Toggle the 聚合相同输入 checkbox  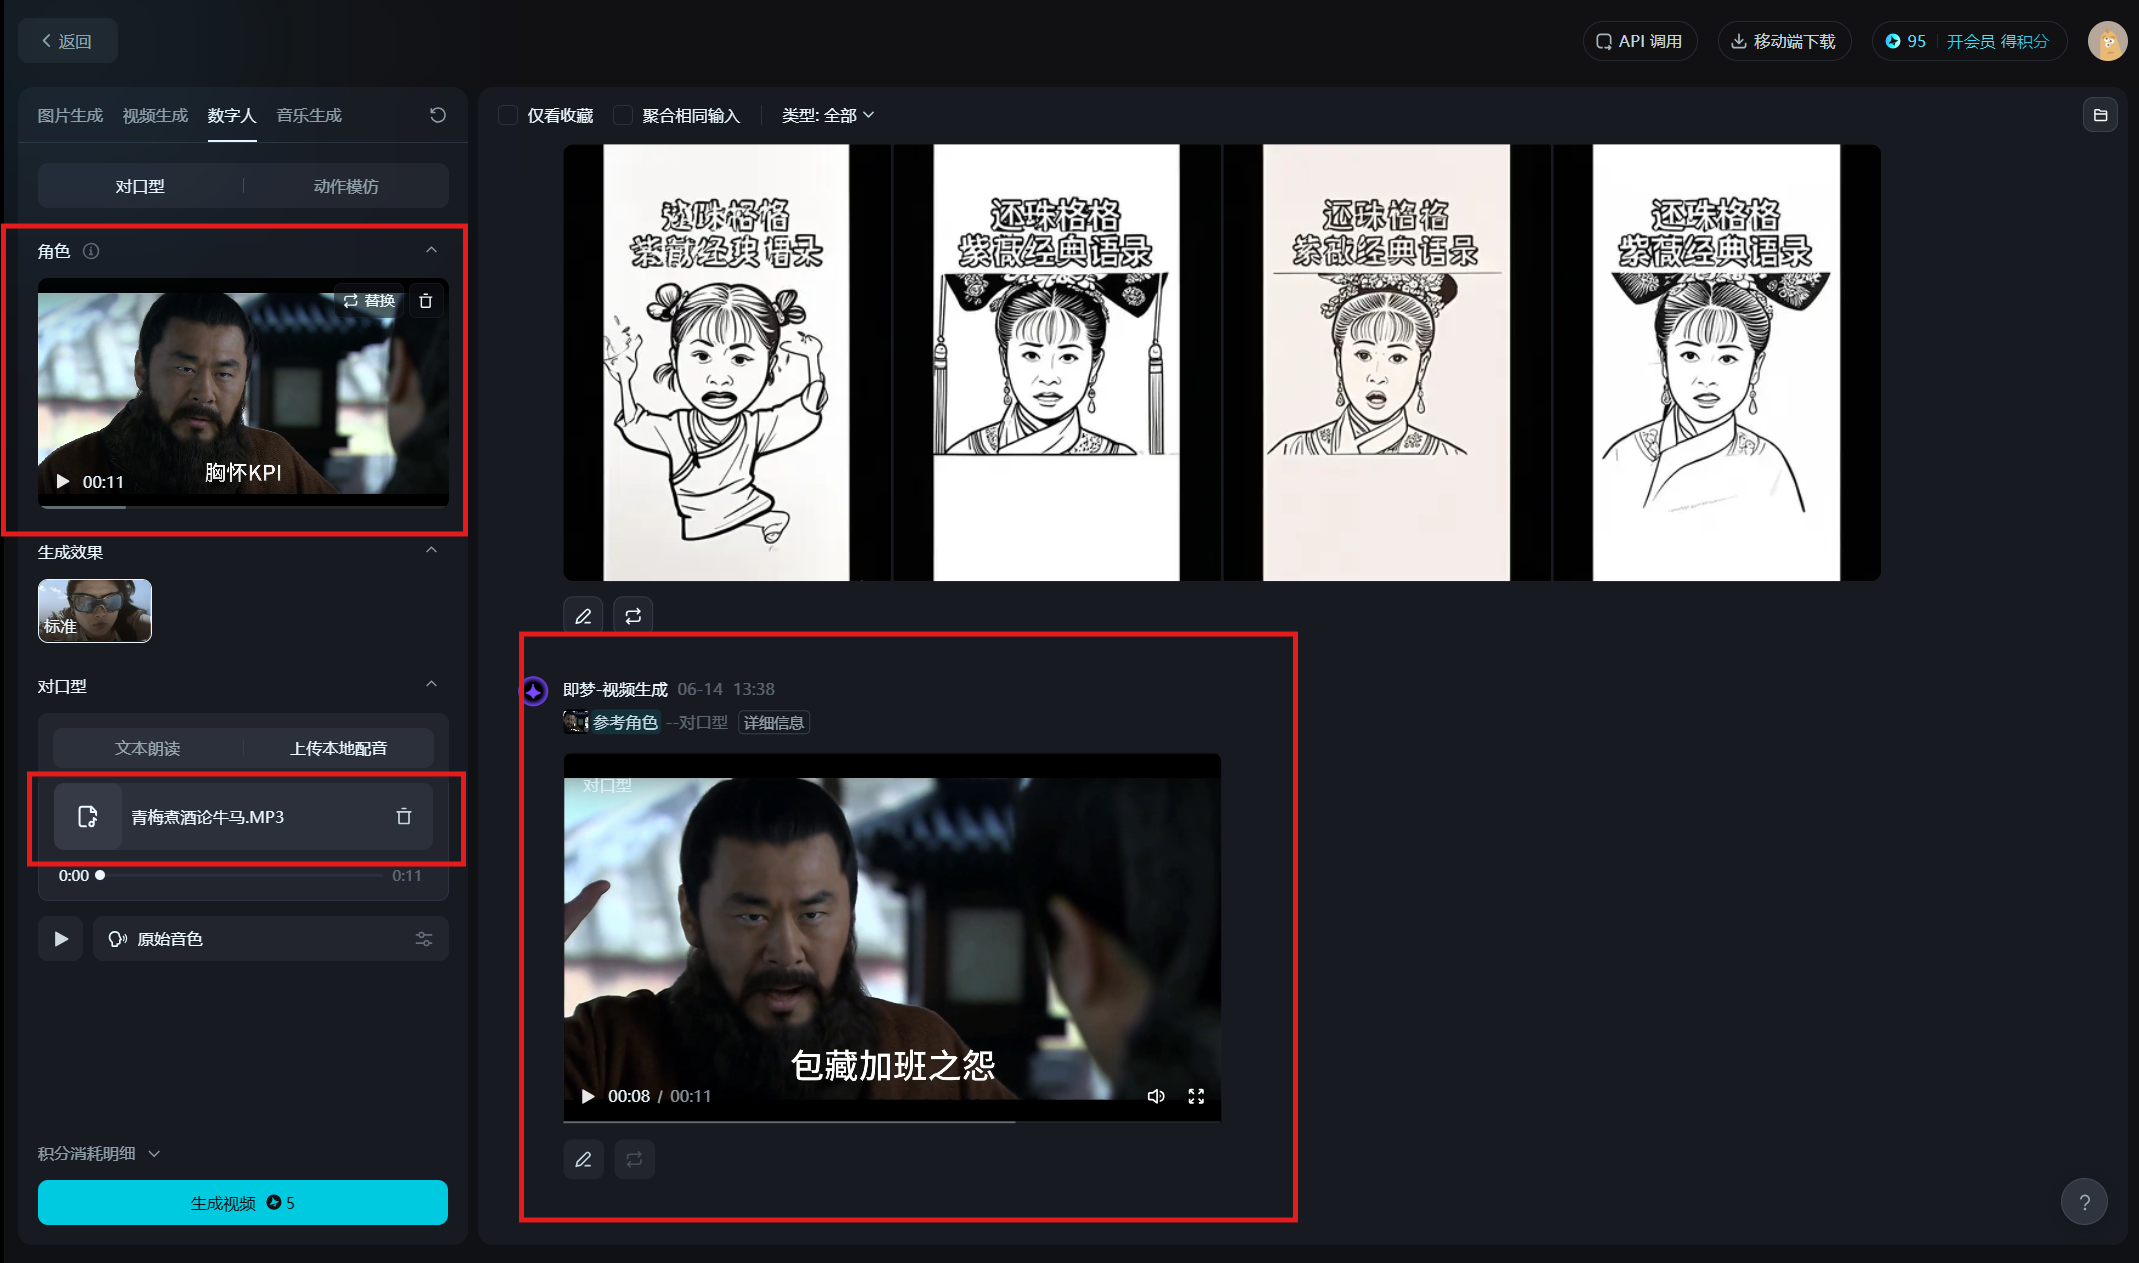[x=623, y=115]
